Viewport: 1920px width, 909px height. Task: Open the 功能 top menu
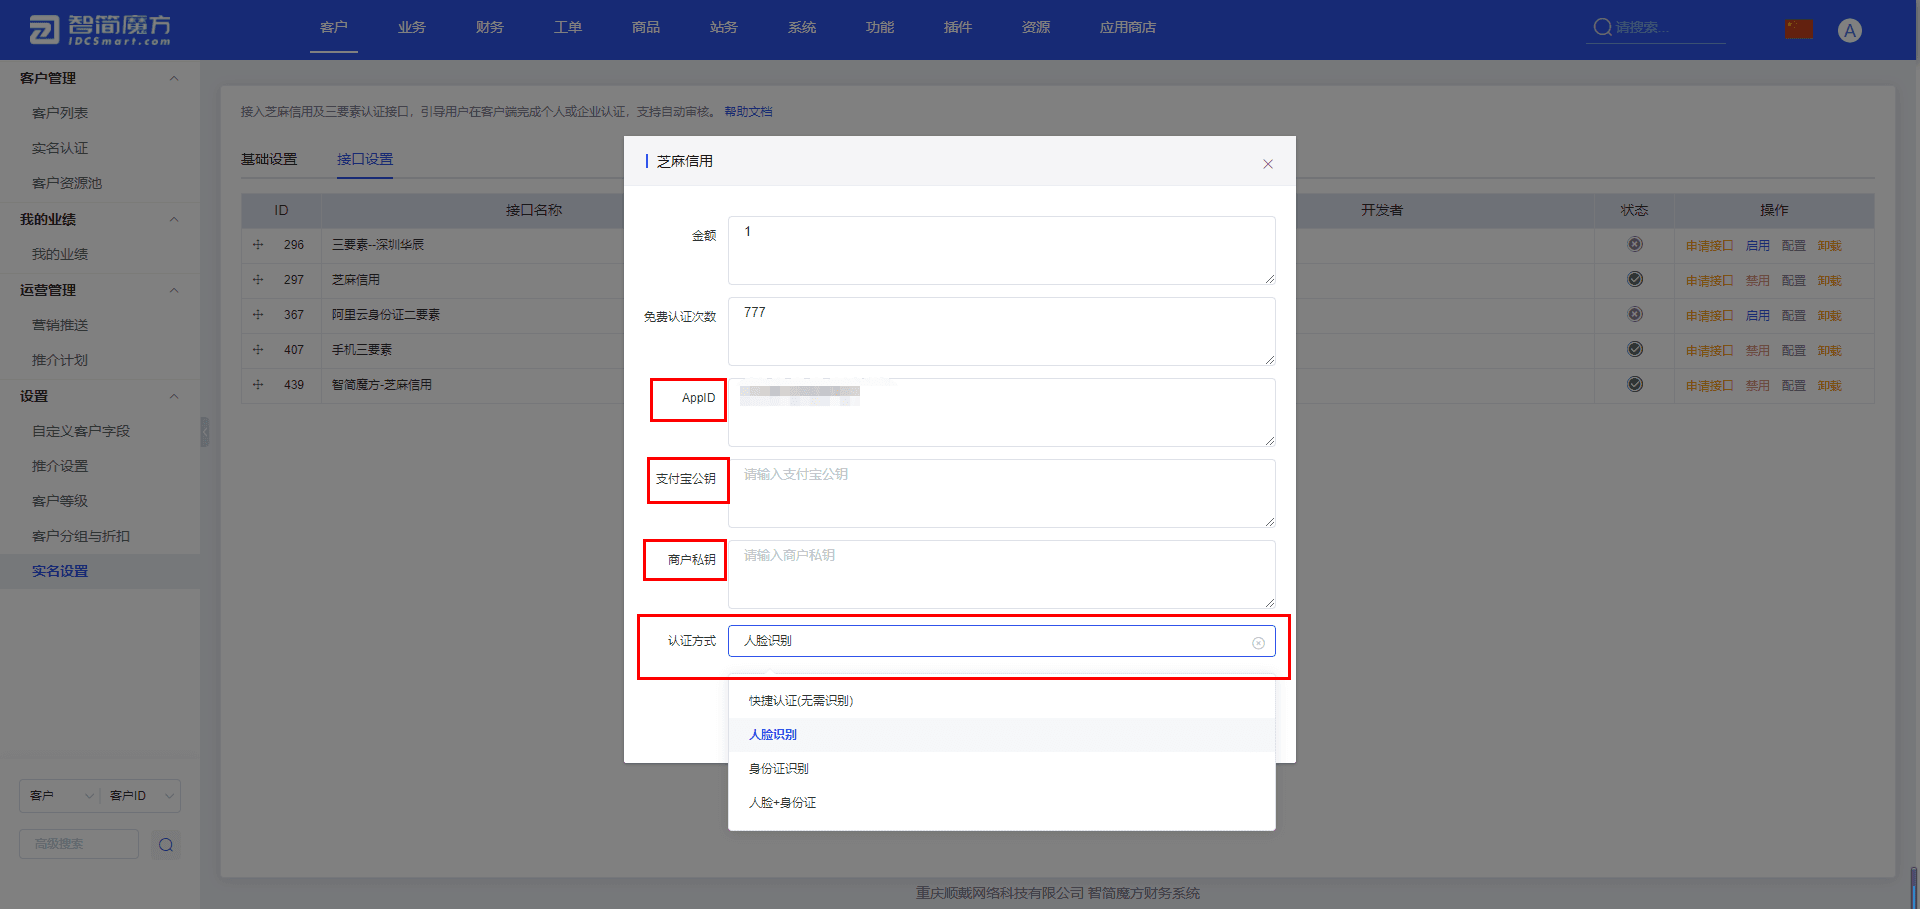coord(880,28)
